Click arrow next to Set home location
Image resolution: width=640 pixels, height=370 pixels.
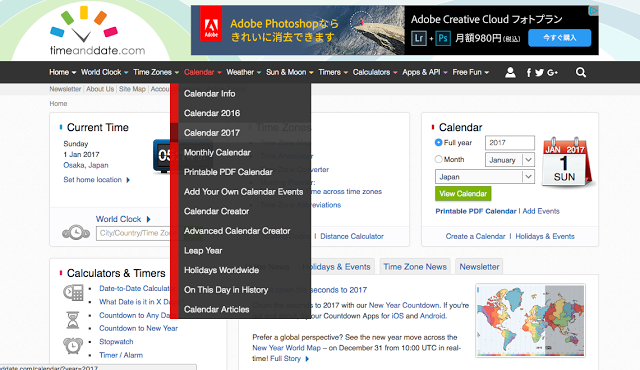[x=128, y=180]
